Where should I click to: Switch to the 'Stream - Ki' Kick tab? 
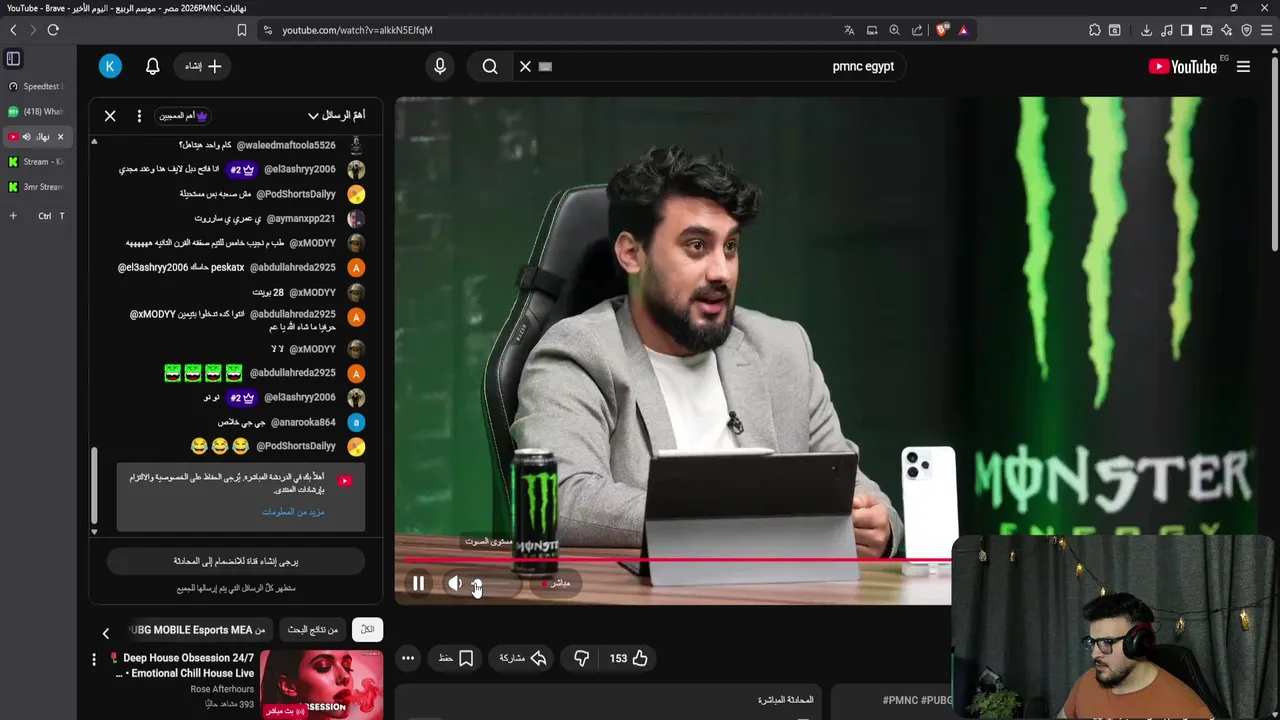point(36,162)
